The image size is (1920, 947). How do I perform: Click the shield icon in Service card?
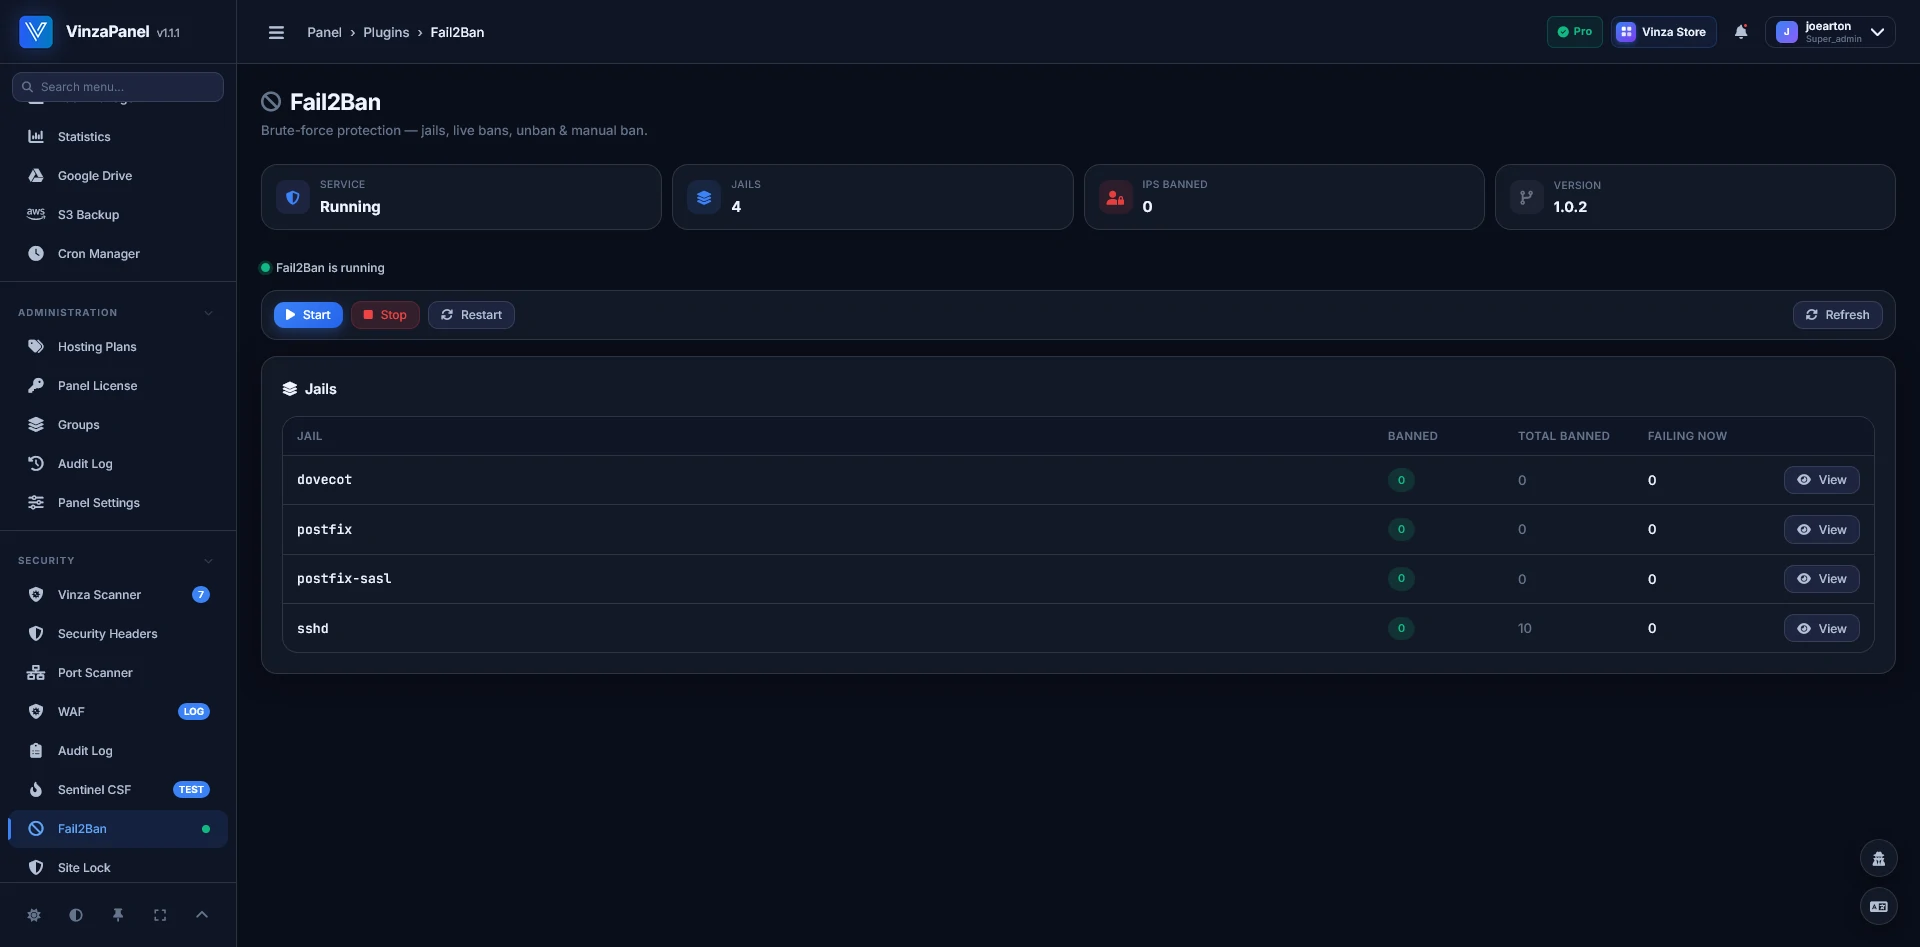[293, 197]
